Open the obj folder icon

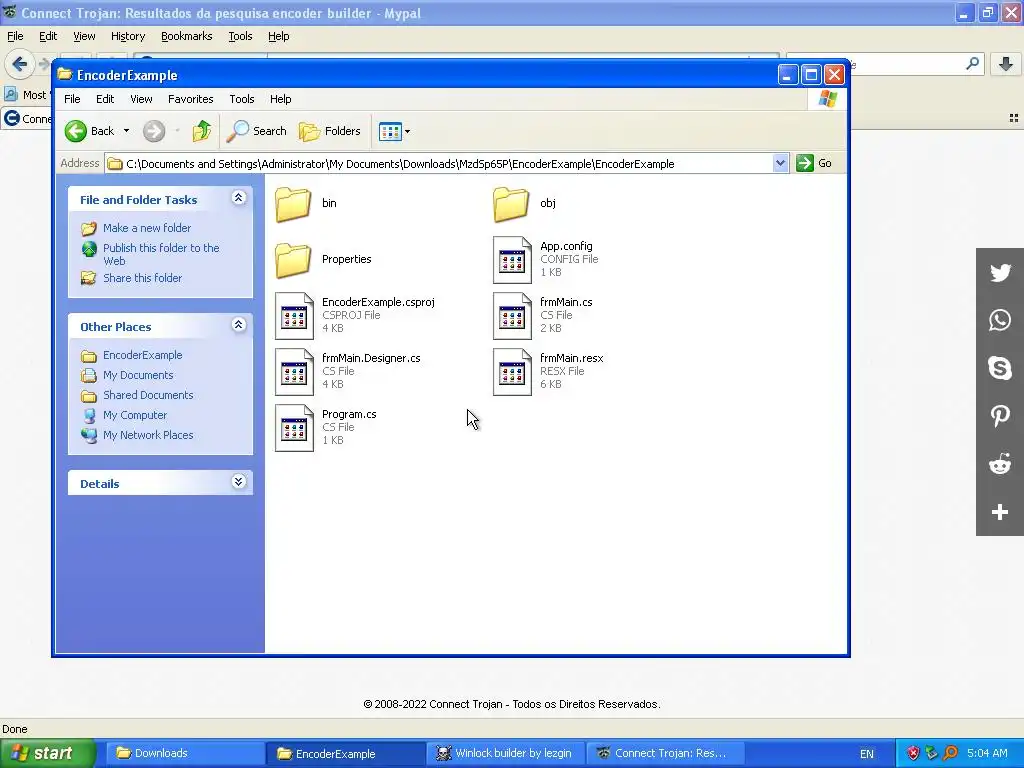pos(511,204)
